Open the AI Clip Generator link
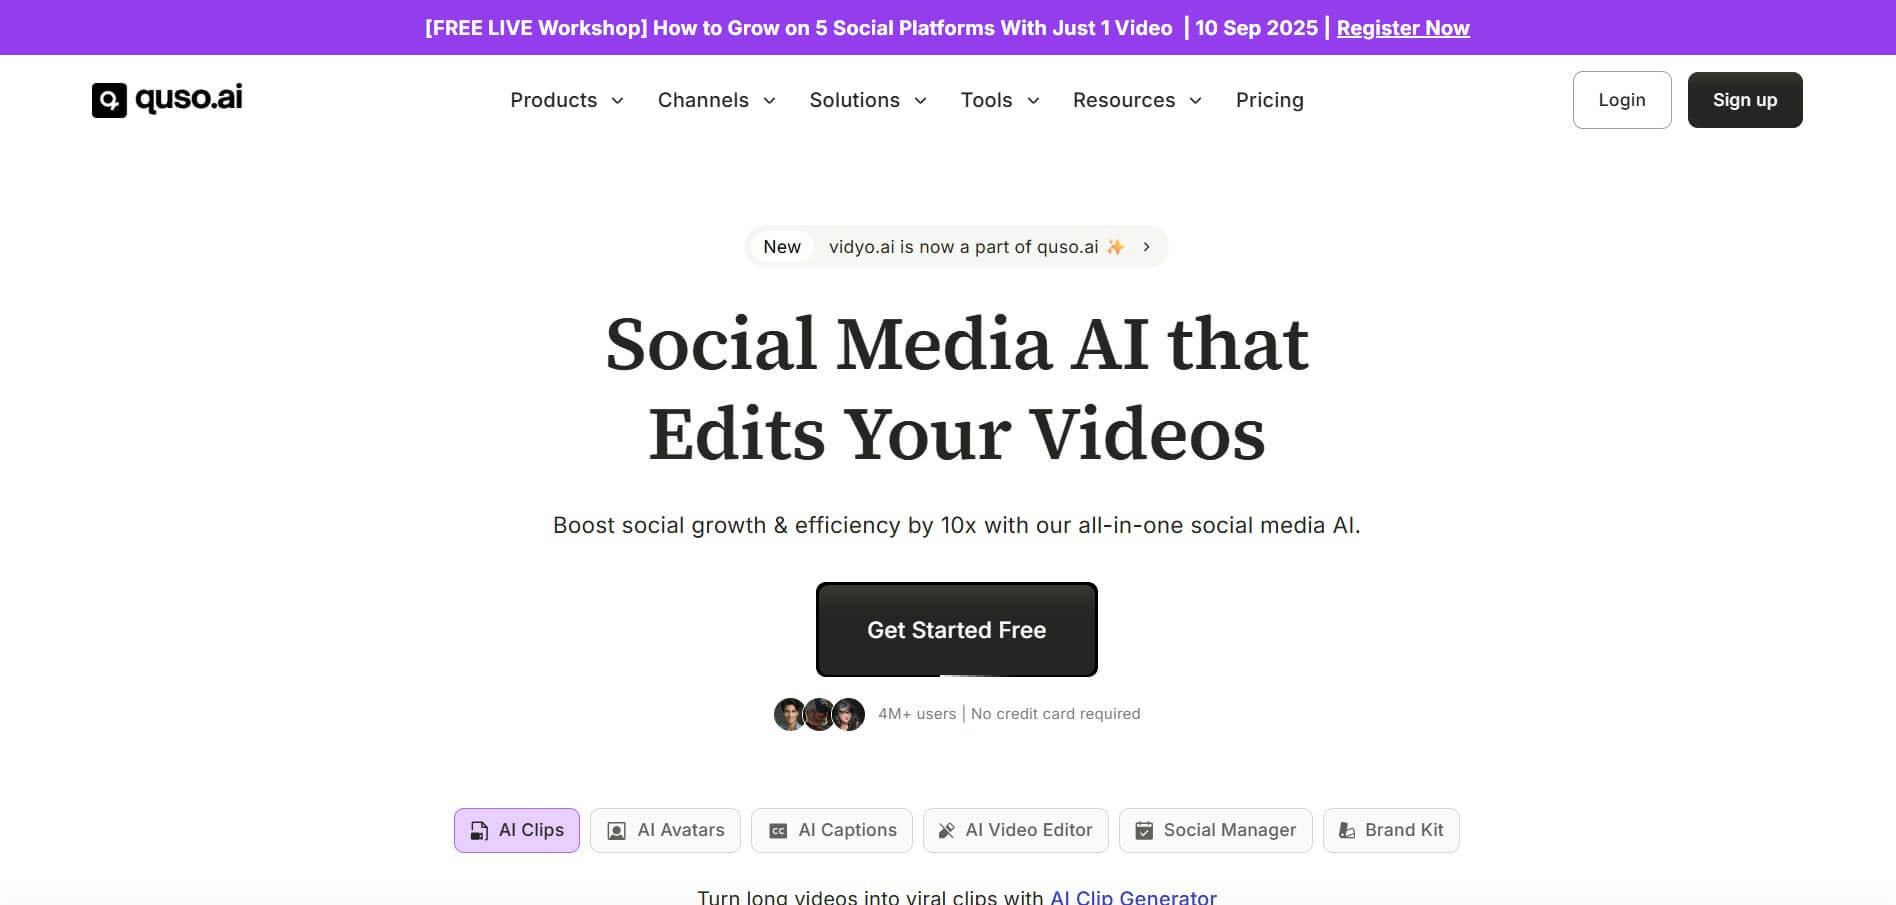The height and width of the screenshot is (905, 1896). tap(1133, 897)
